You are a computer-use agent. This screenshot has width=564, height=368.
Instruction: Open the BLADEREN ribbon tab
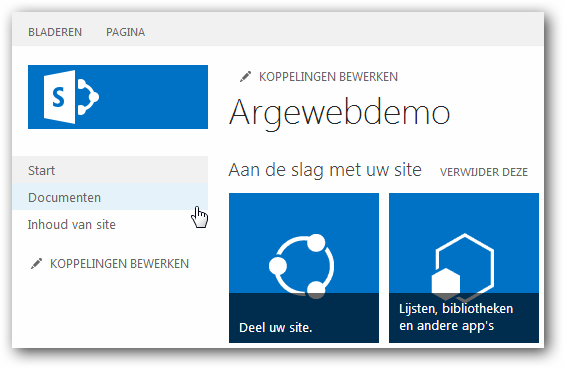click(x=55, y=32)
